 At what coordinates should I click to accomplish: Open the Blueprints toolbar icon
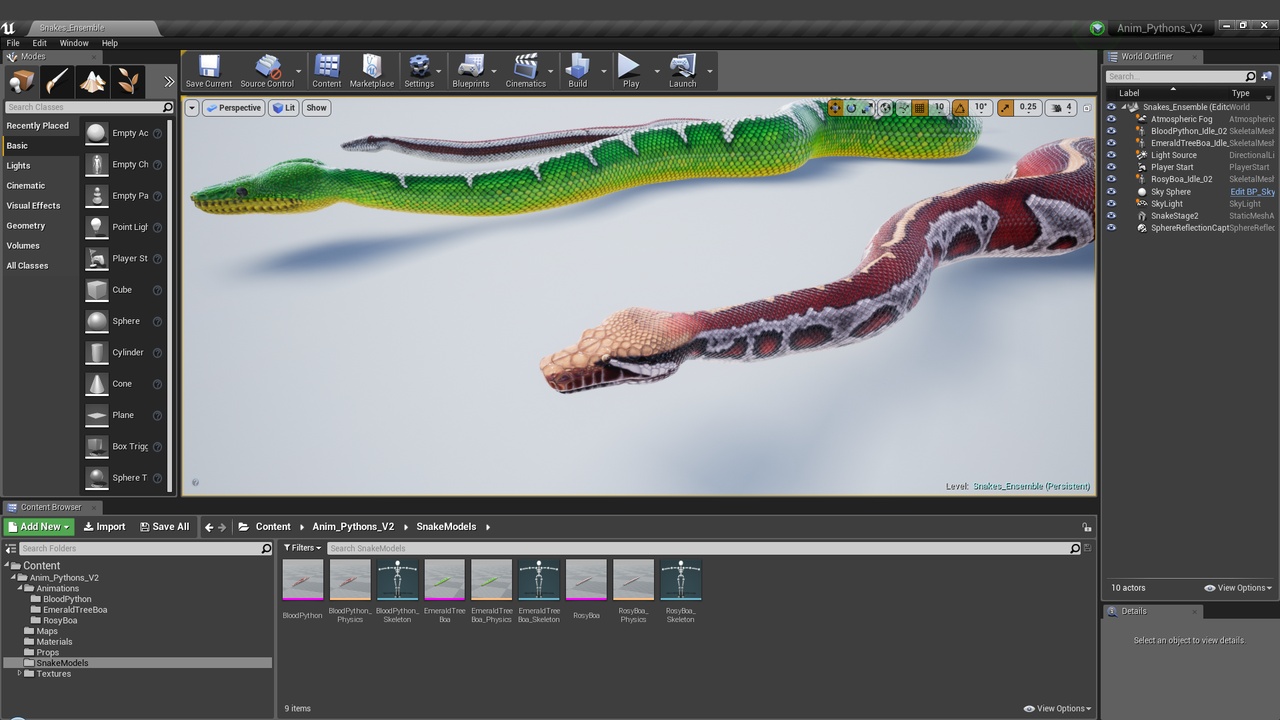(471, 71)
